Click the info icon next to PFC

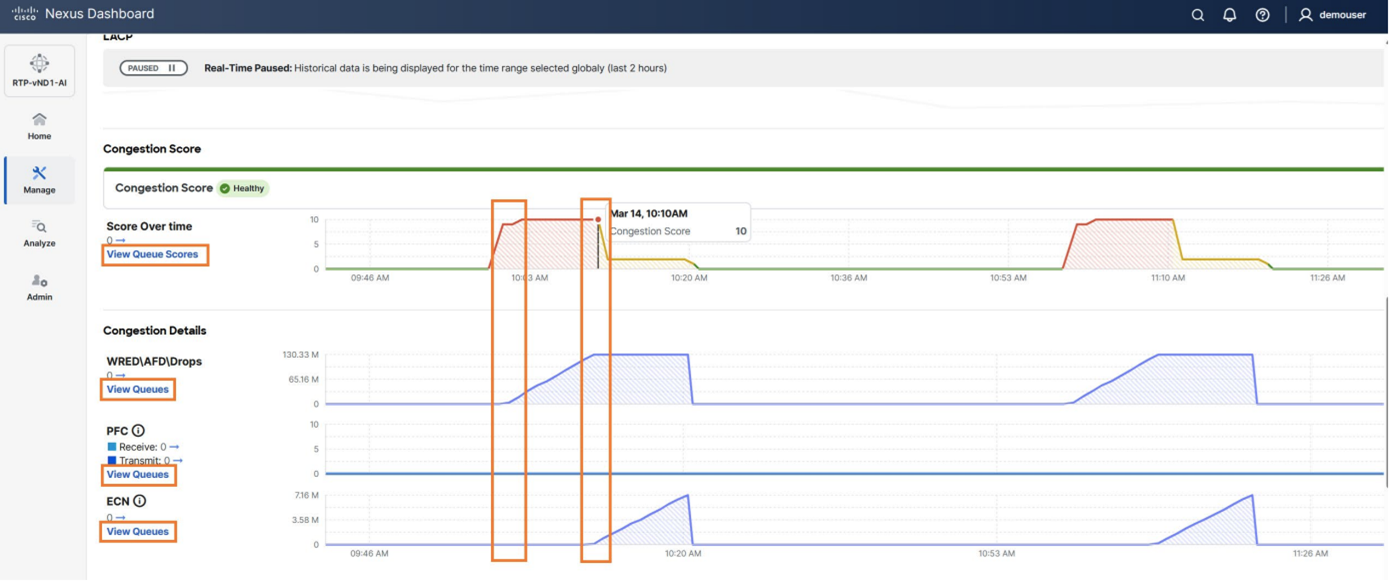138,431
